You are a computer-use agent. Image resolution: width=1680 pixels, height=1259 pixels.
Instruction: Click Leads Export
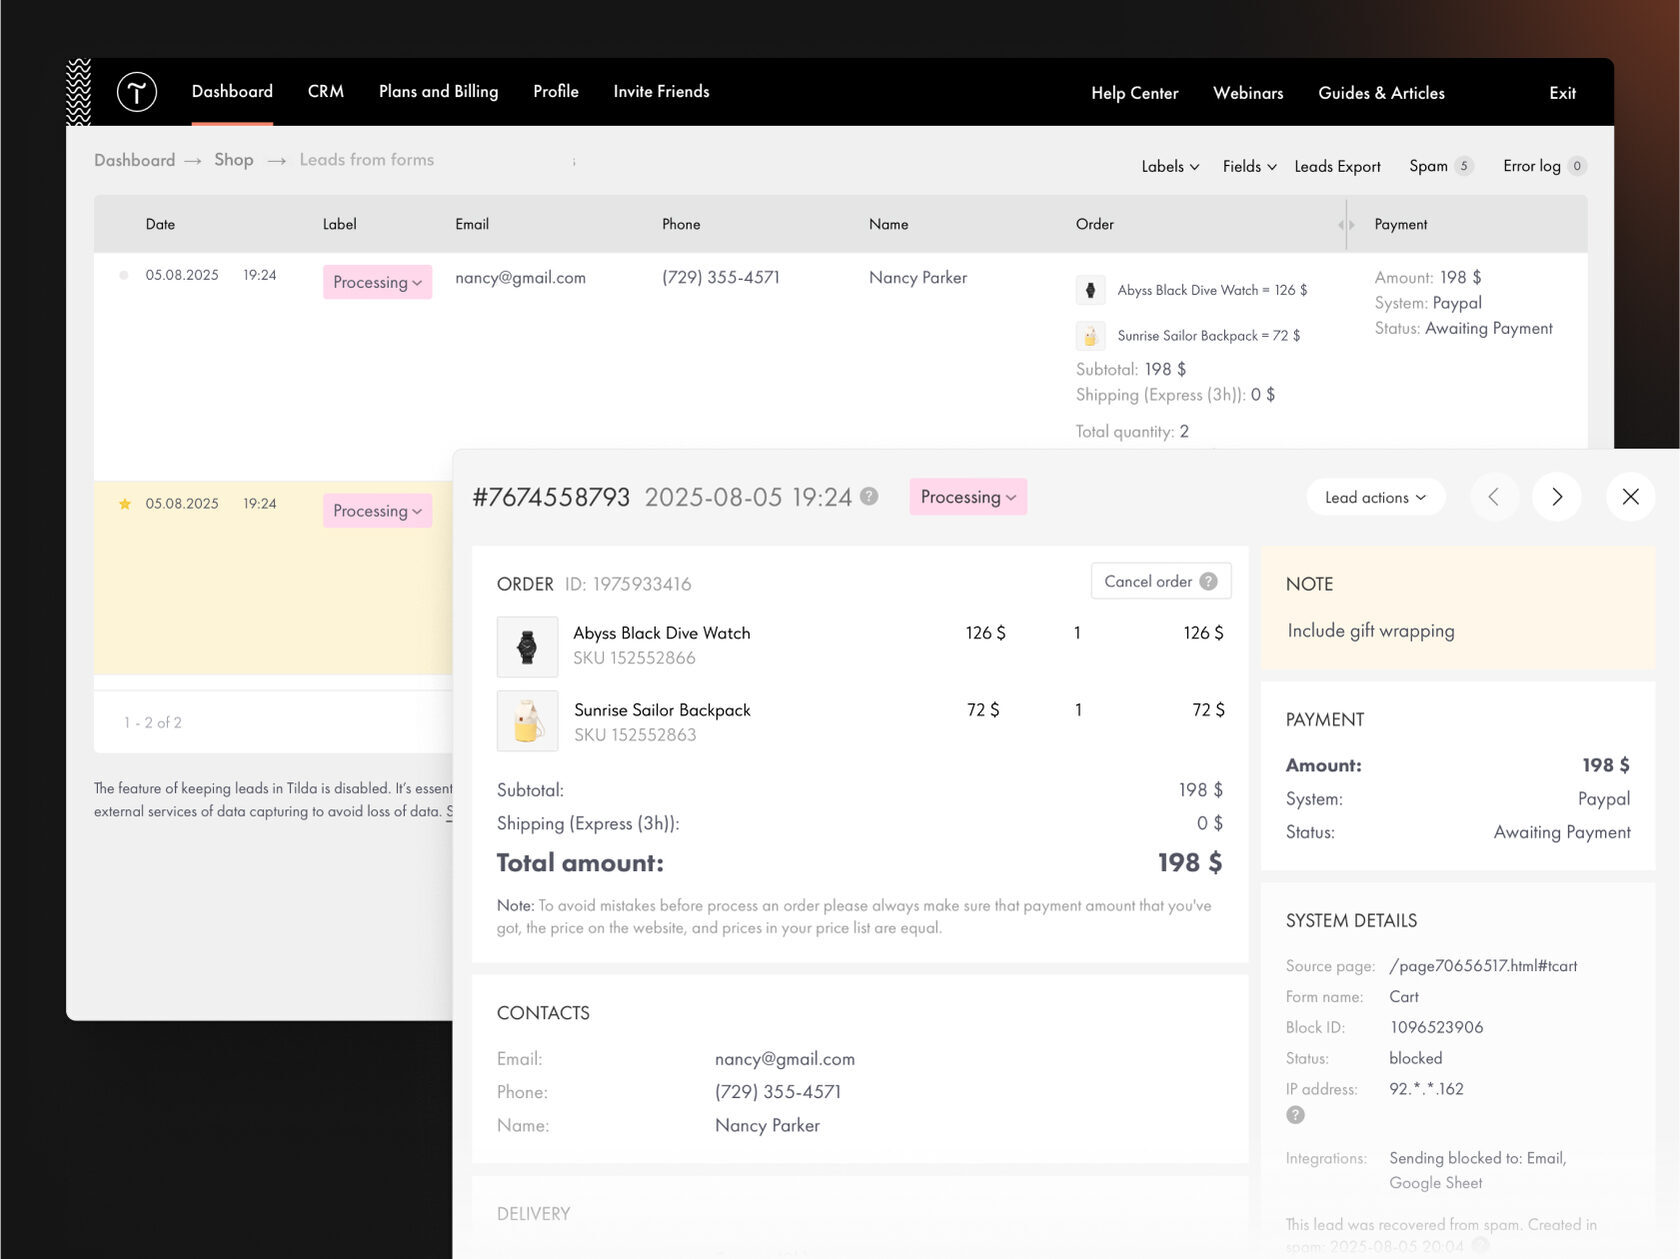point(1337,166)
